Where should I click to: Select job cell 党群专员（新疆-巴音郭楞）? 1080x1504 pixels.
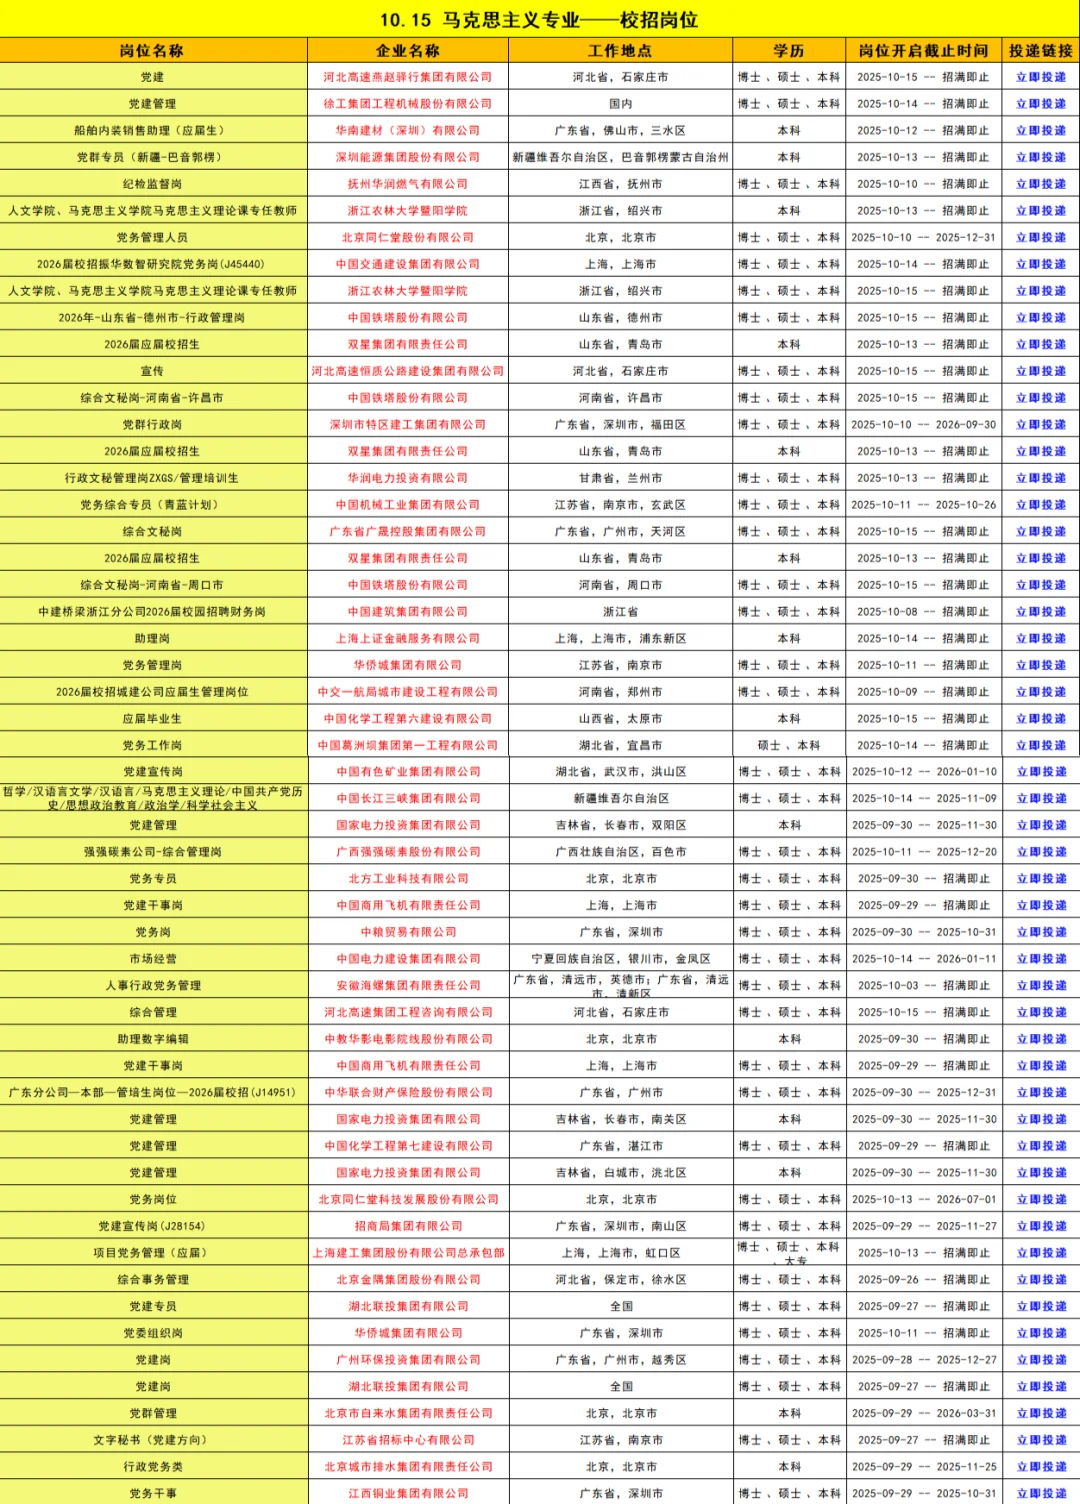pos(152,157)
